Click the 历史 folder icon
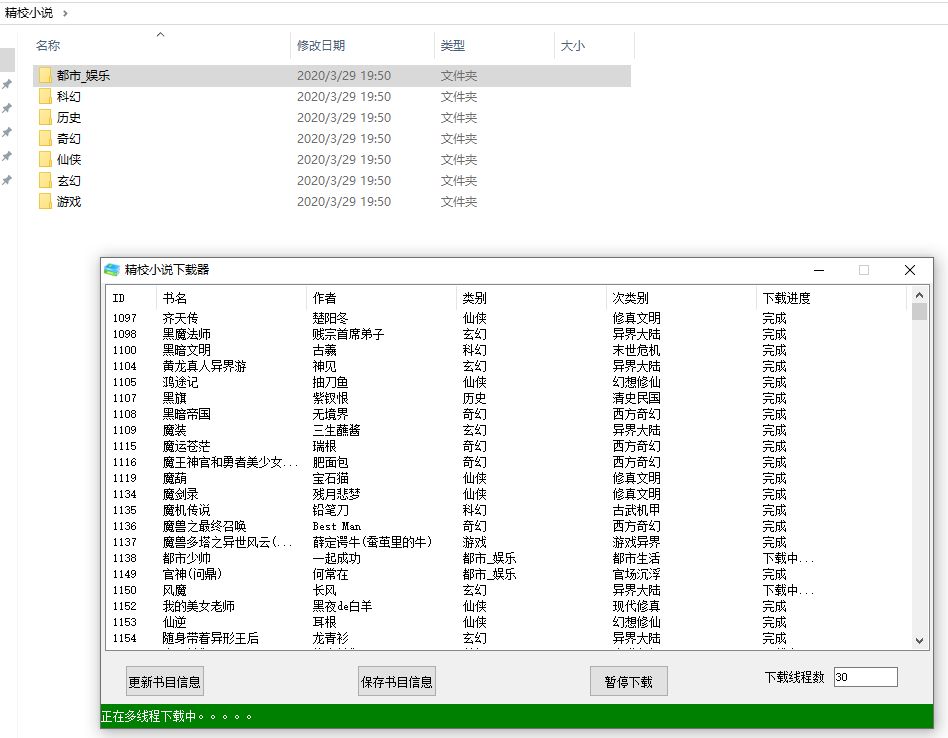This screenshot has width=948, height=738. click(x=44, y=118)
